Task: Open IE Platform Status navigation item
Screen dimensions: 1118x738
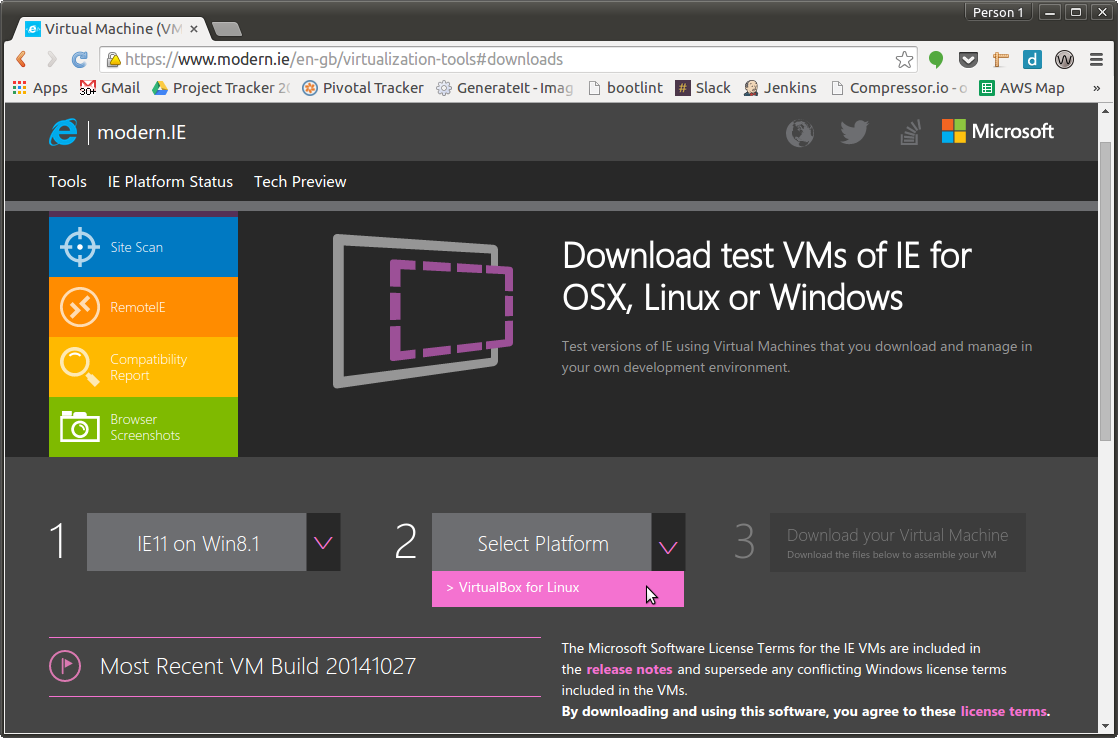Action: click(170, 182)
